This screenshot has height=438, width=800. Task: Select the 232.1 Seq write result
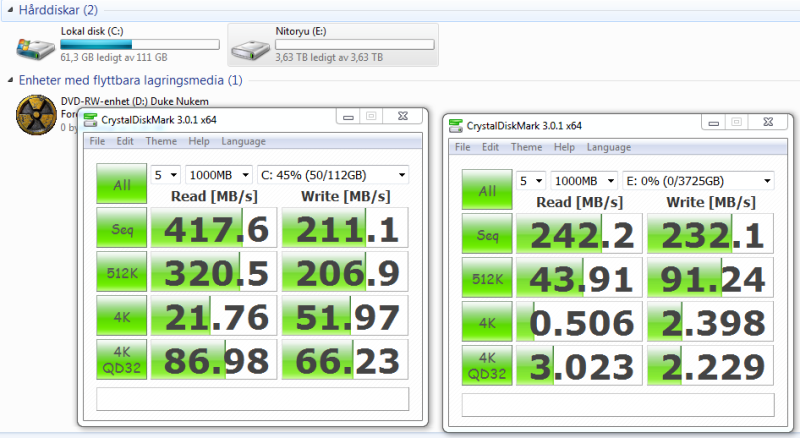pyautogui.click(x=710, y=234)
